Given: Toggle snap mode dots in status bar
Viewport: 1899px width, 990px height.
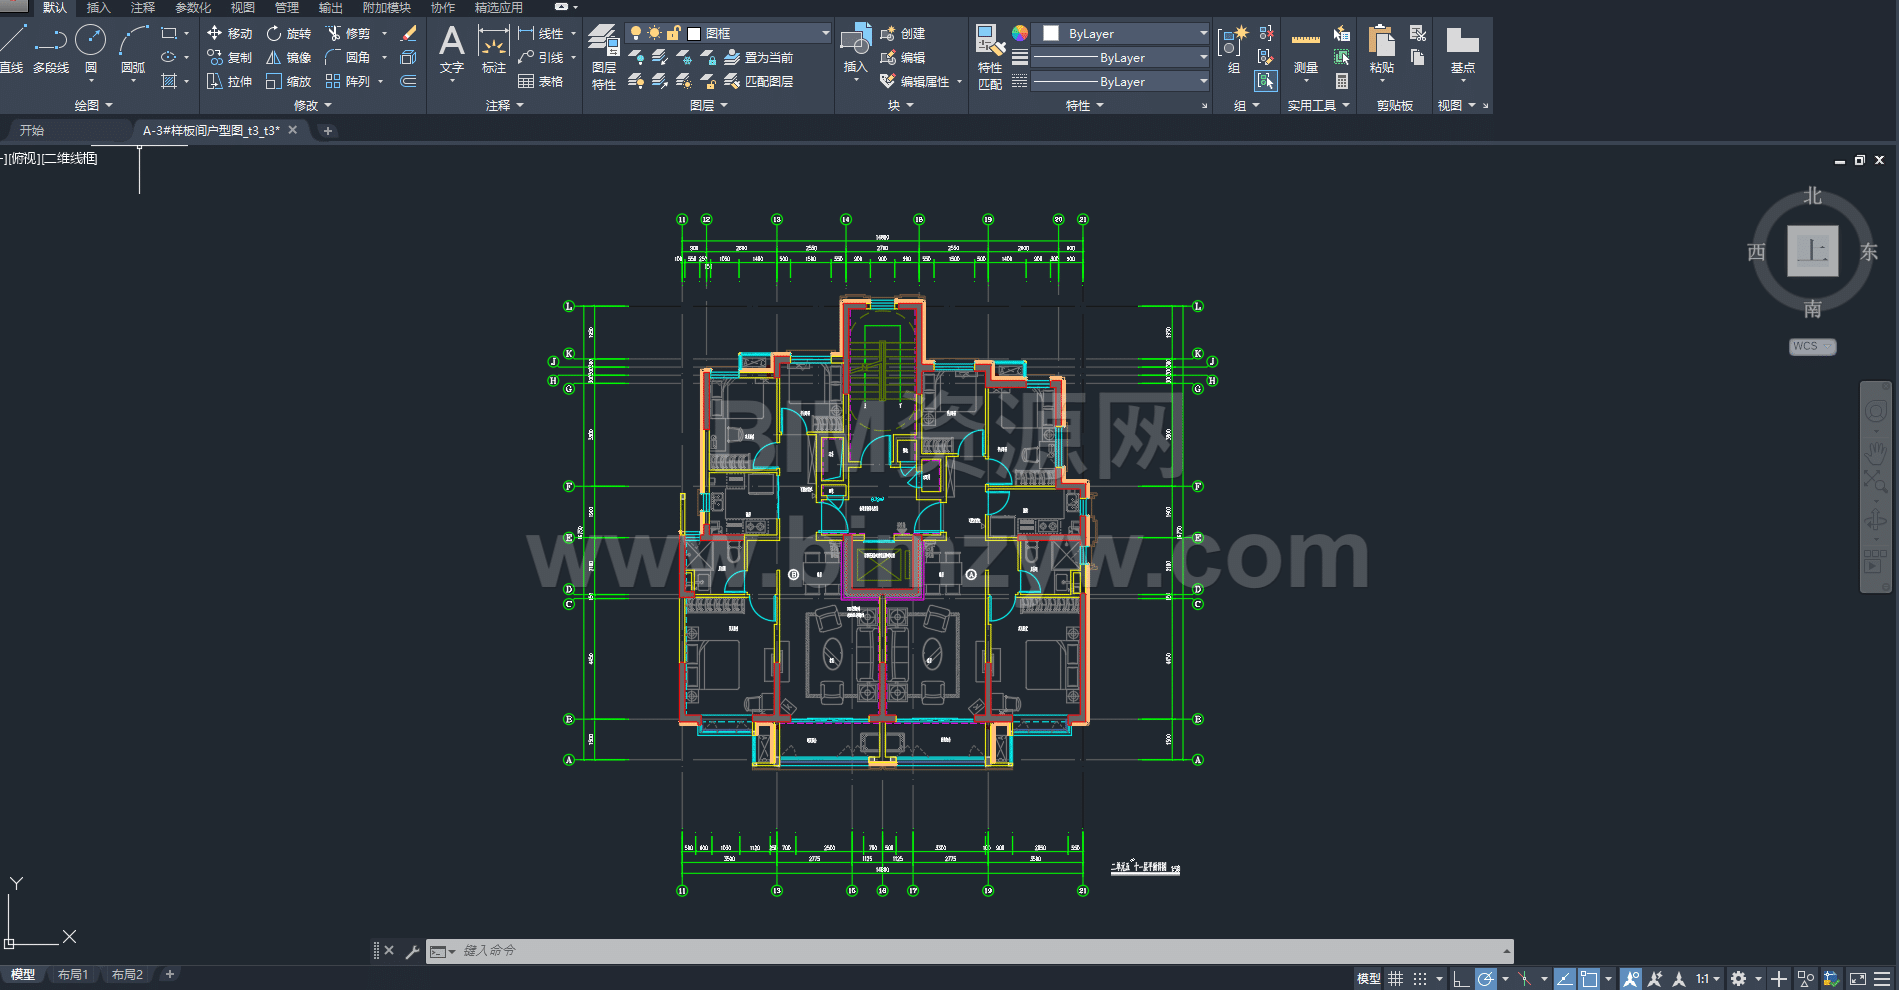Looking at the screenshot, I should point(1420,978).
